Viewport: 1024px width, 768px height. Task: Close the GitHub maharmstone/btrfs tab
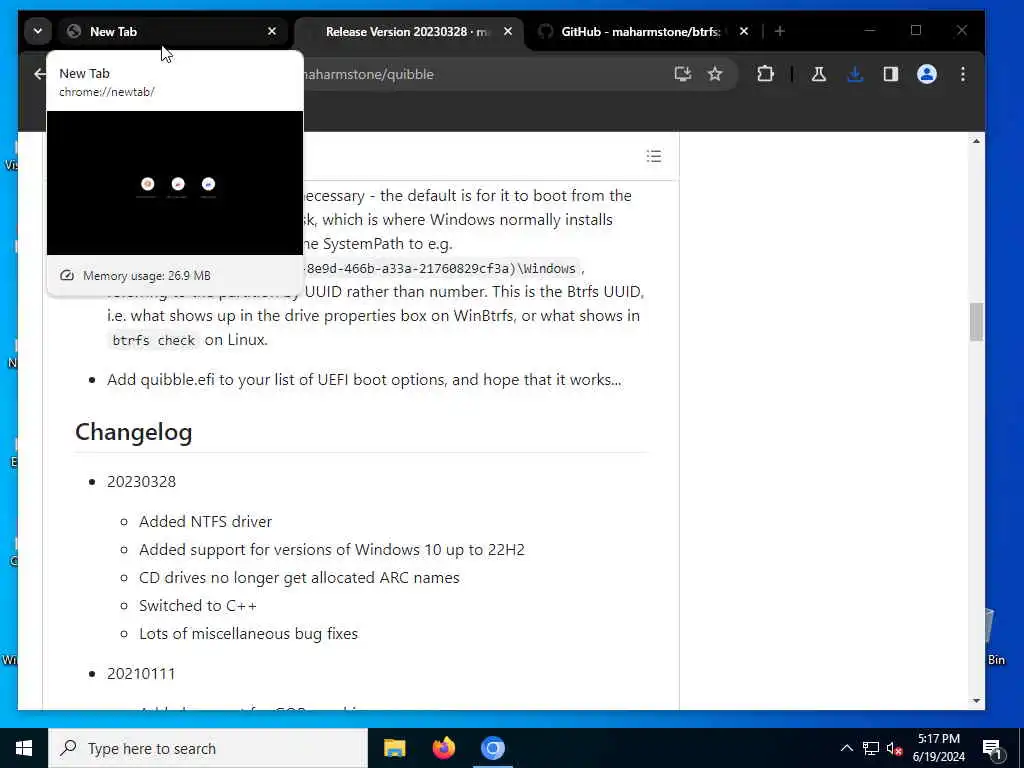pos(744,31)
